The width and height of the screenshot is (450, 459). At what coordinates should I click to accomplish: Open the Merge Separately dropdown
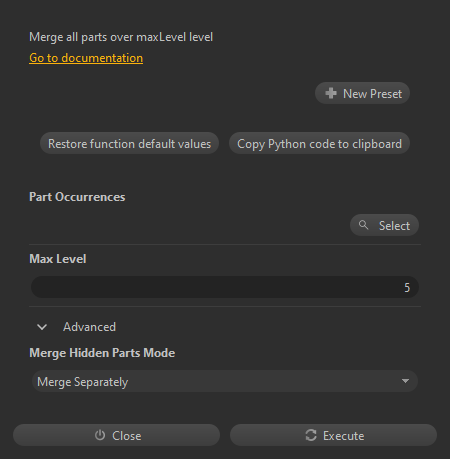225,381
